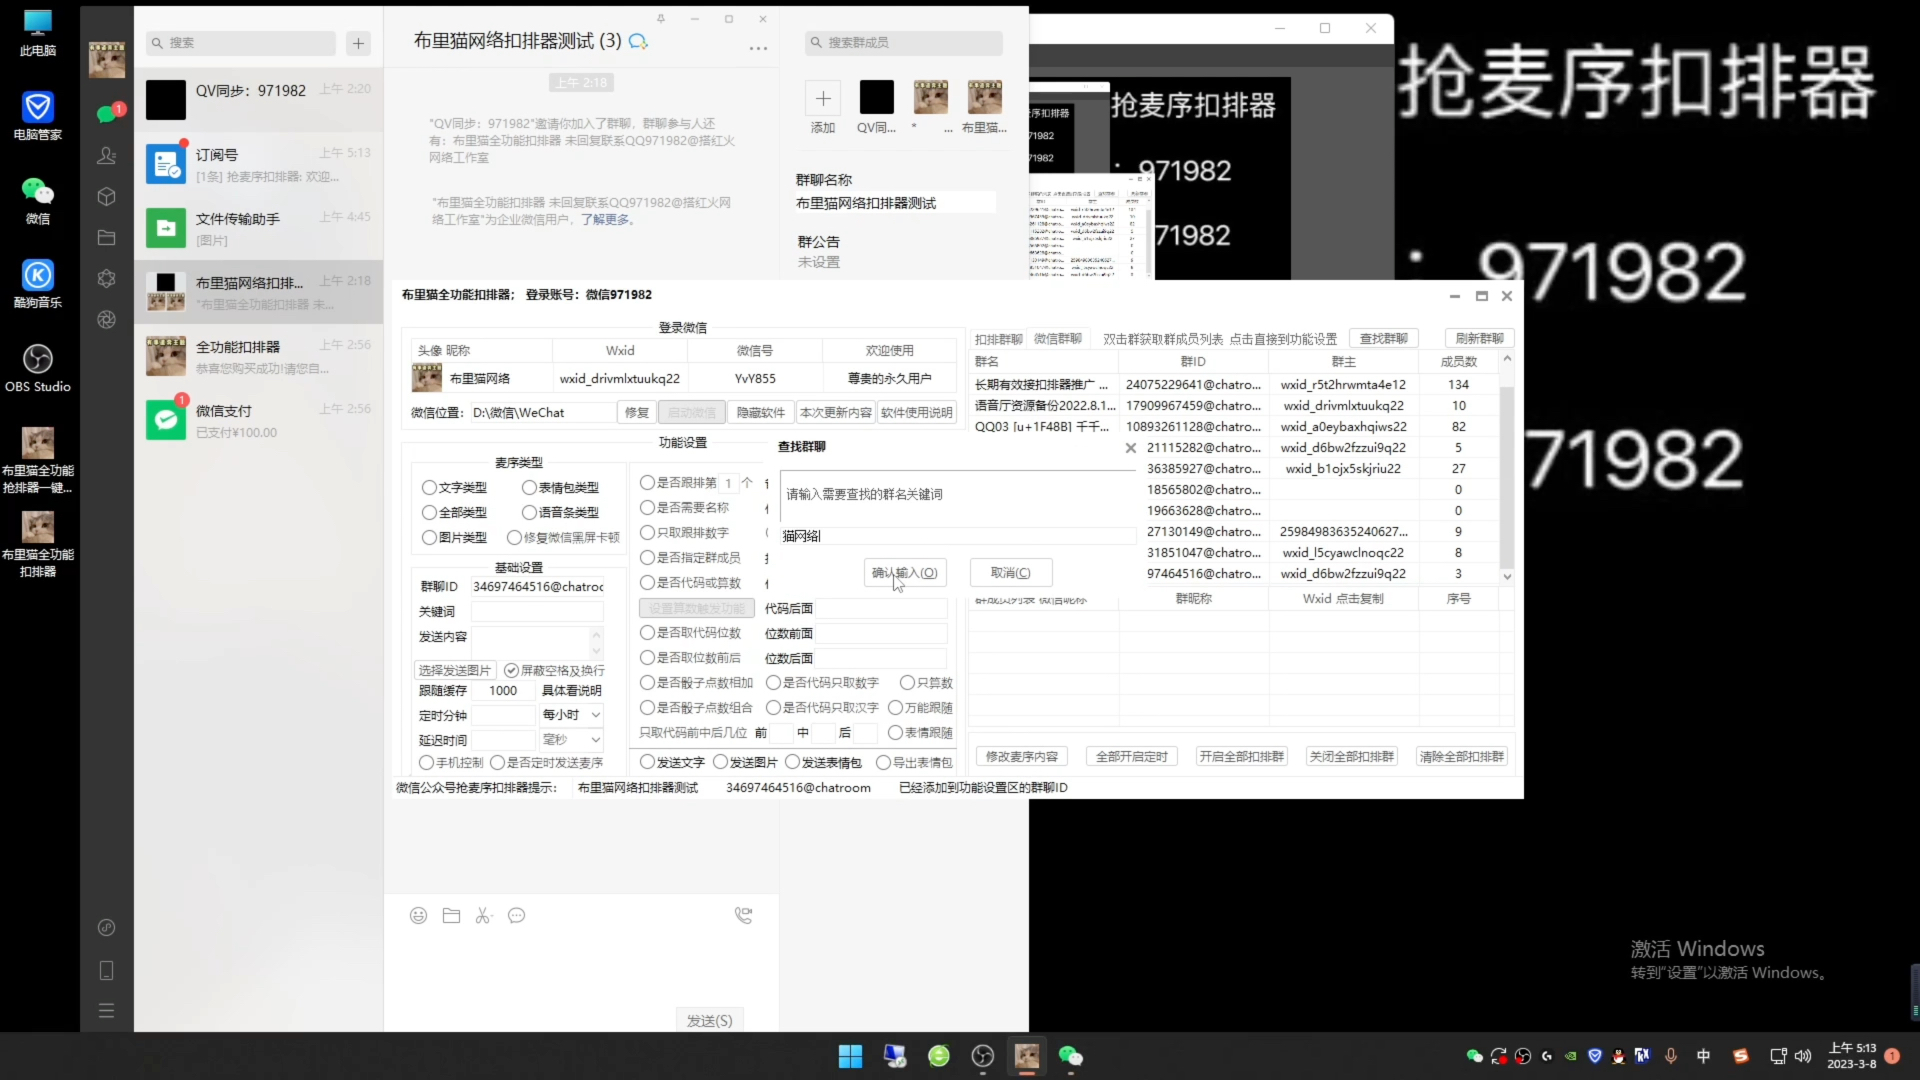
Task: Open WeChat phone icon in sidebar
Action: click(106, 970)
